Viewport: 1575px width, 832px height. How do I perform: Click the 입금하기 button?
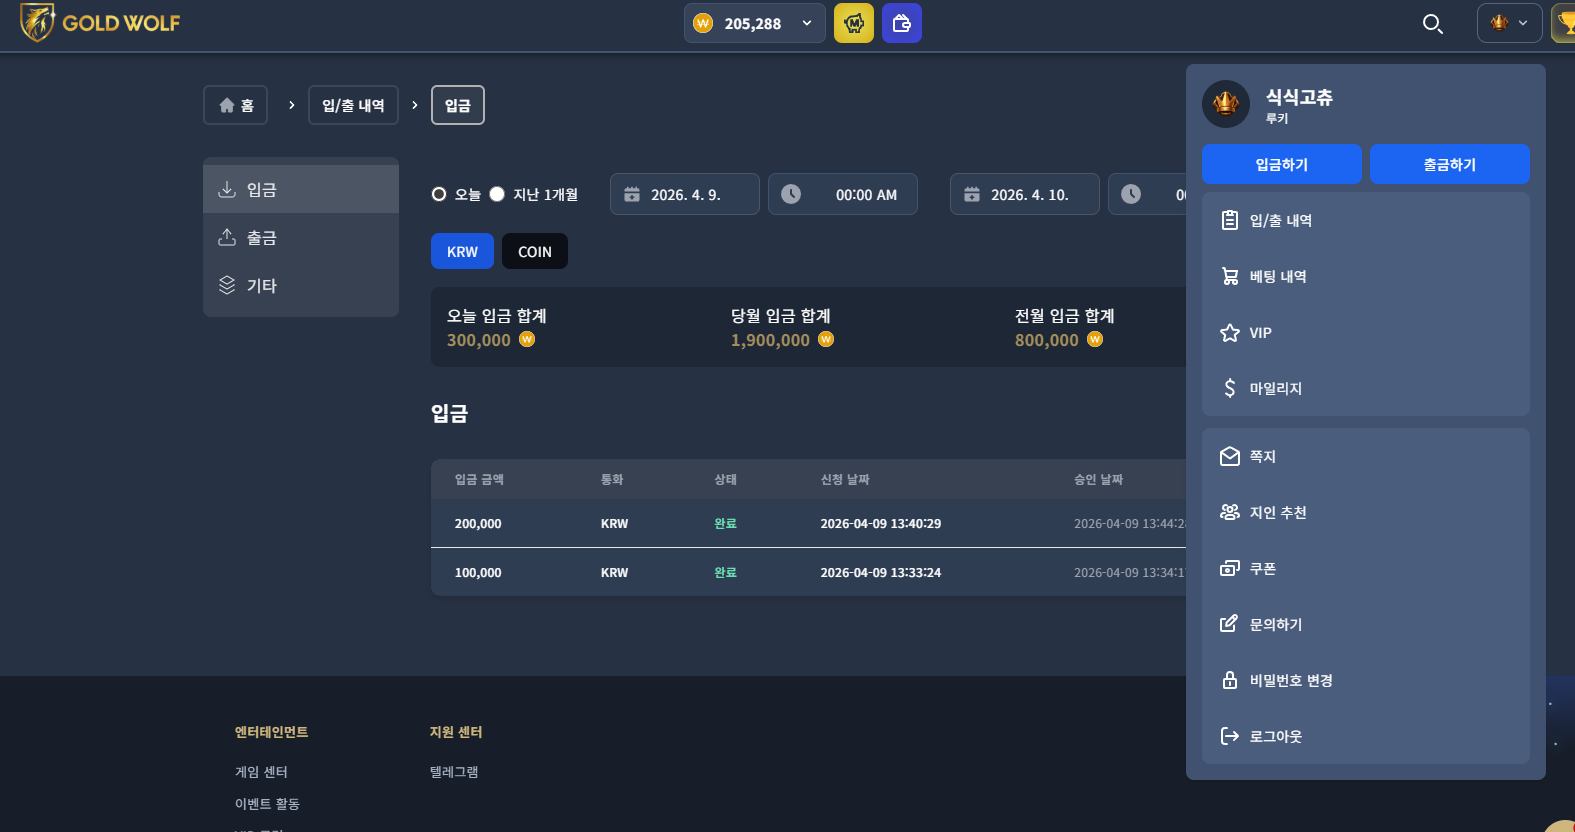(x=1282, y=164)
